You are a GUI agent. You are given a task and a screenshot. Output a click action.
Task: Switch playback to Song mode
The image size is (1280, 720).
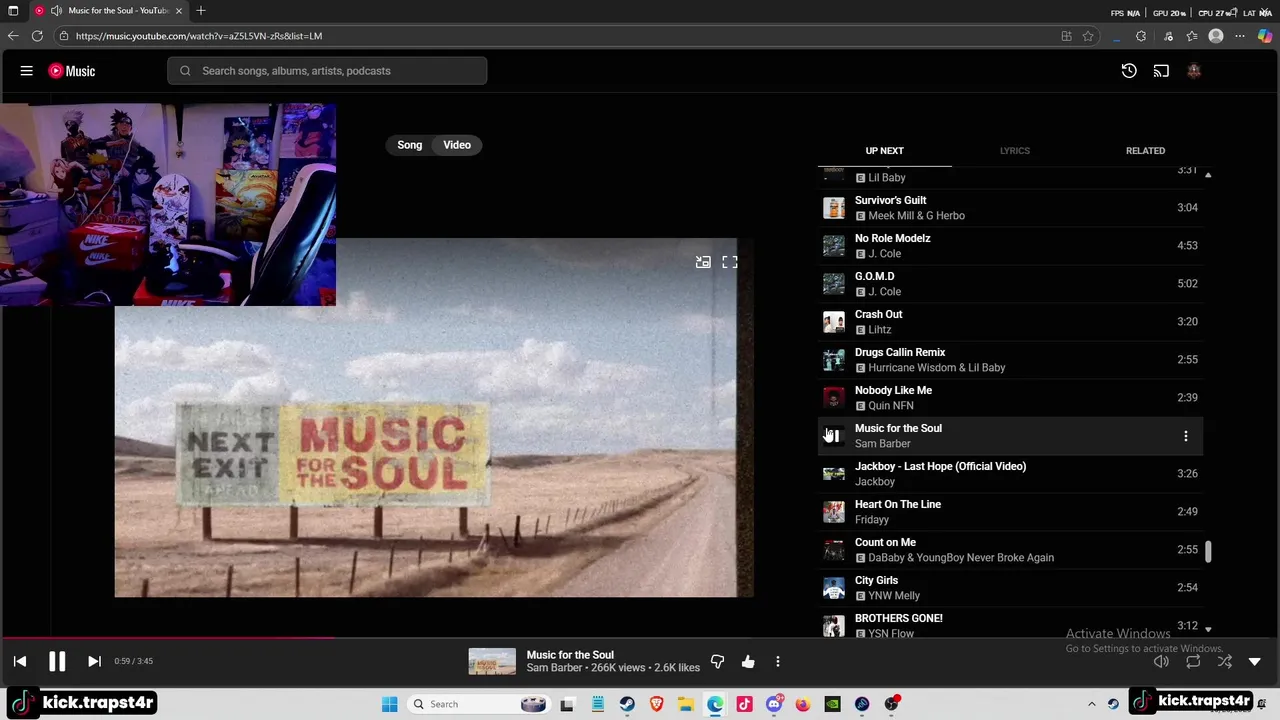click(410, 145)
